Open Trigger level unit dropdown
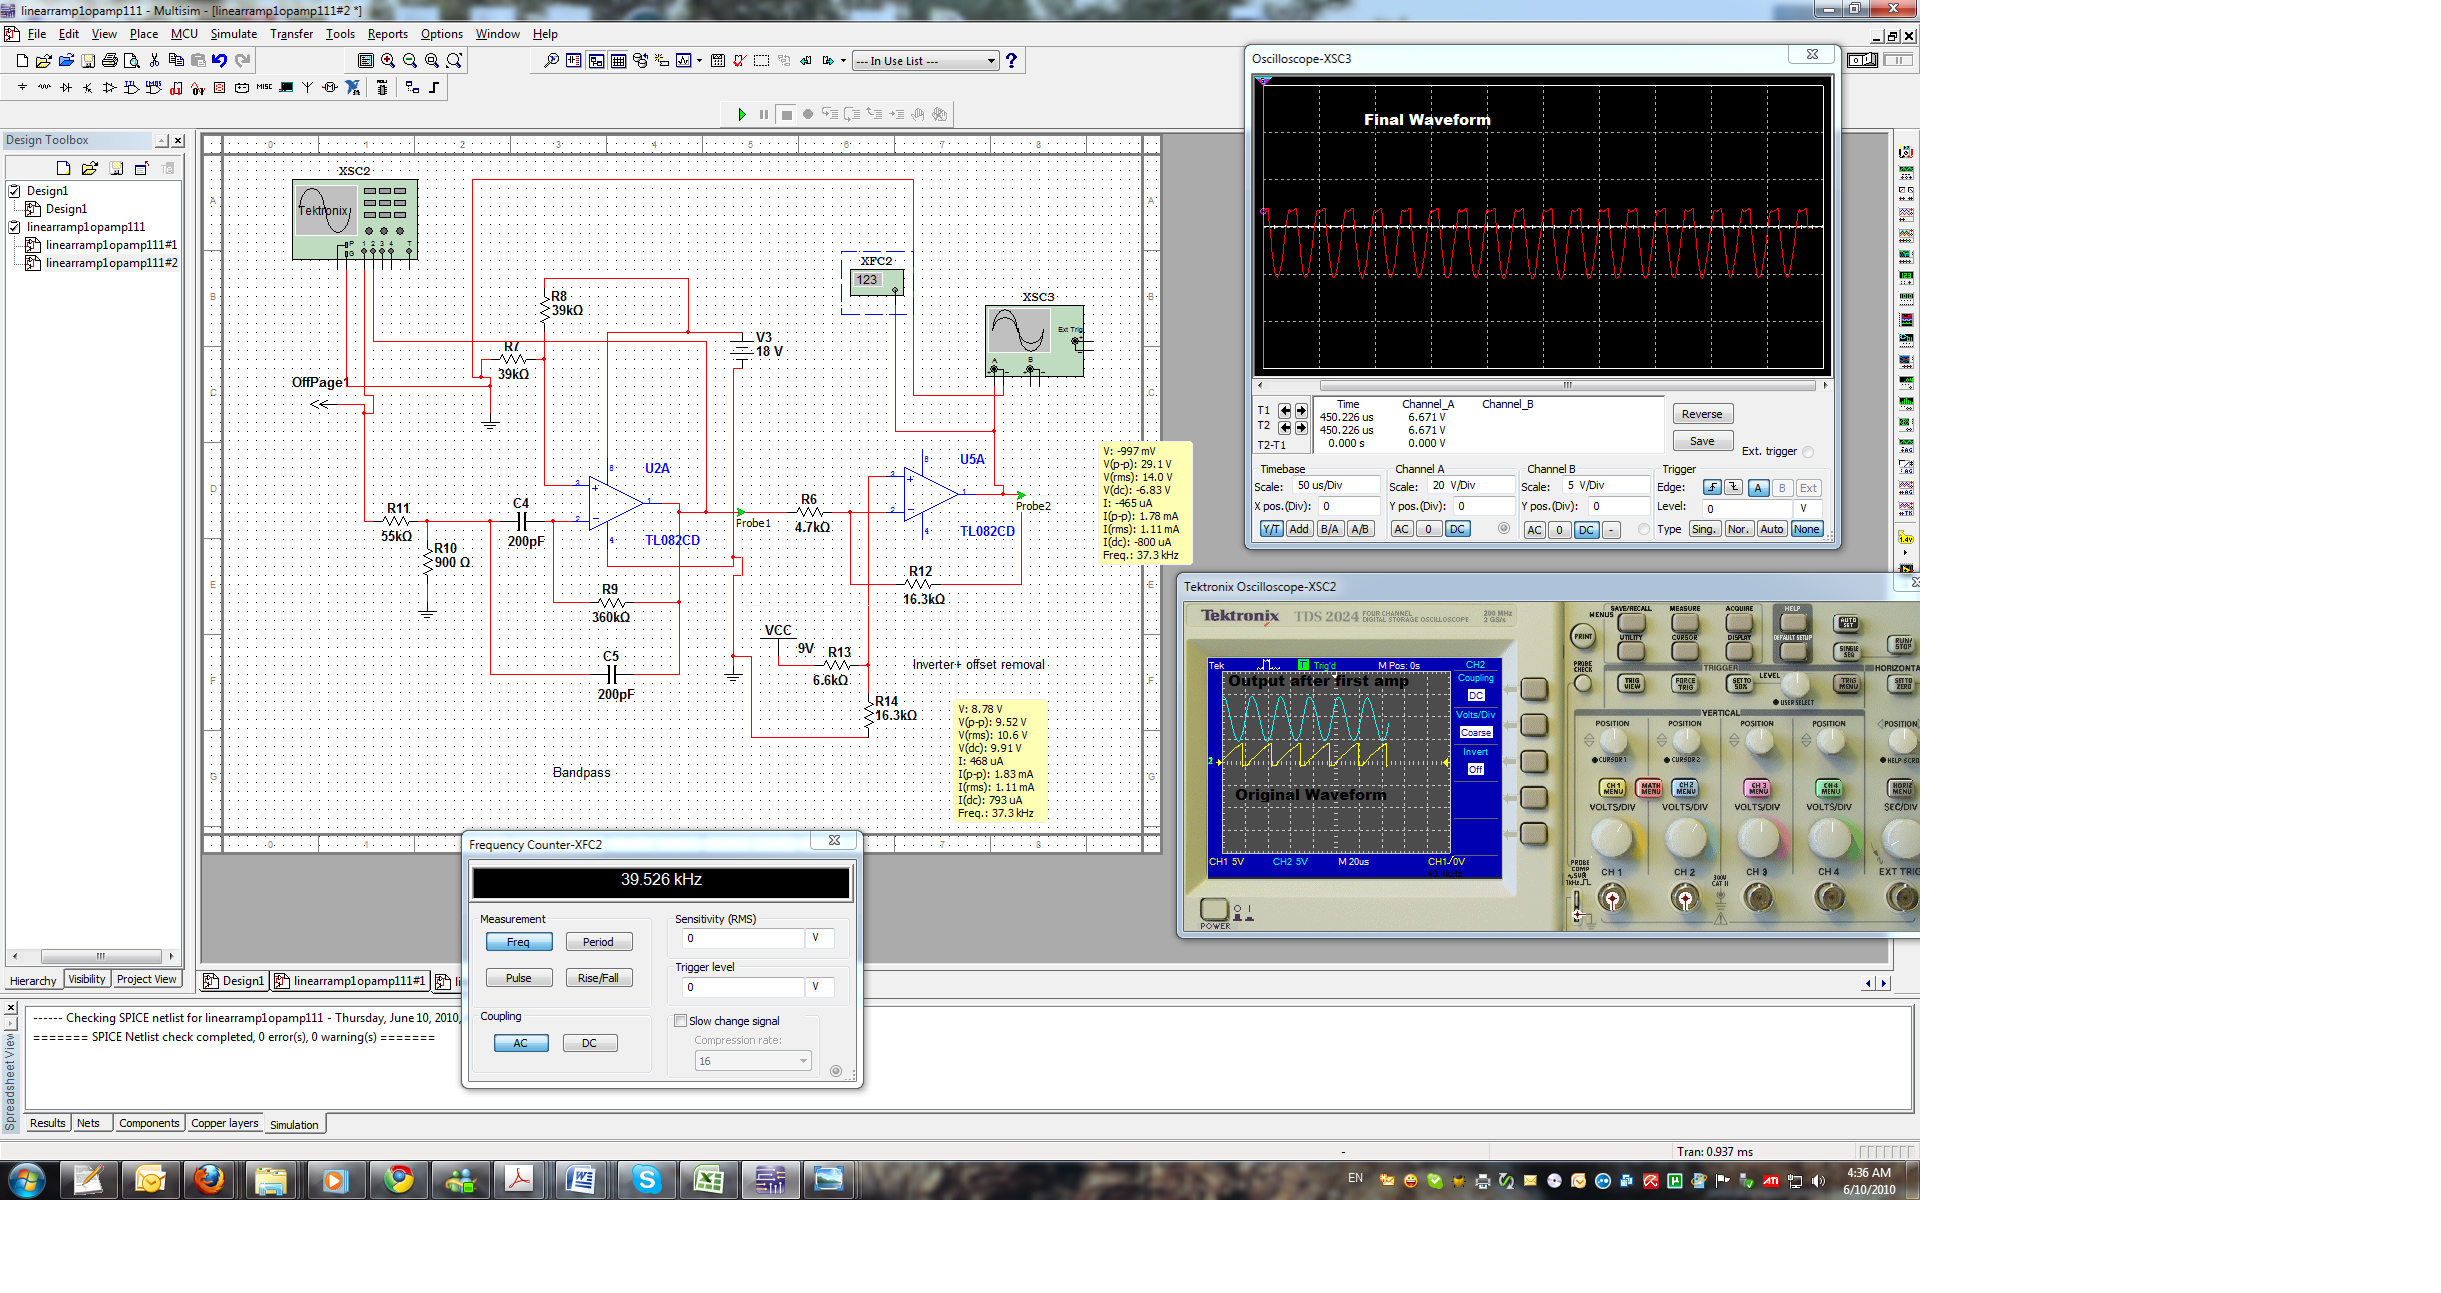 (x=819, y=987)
